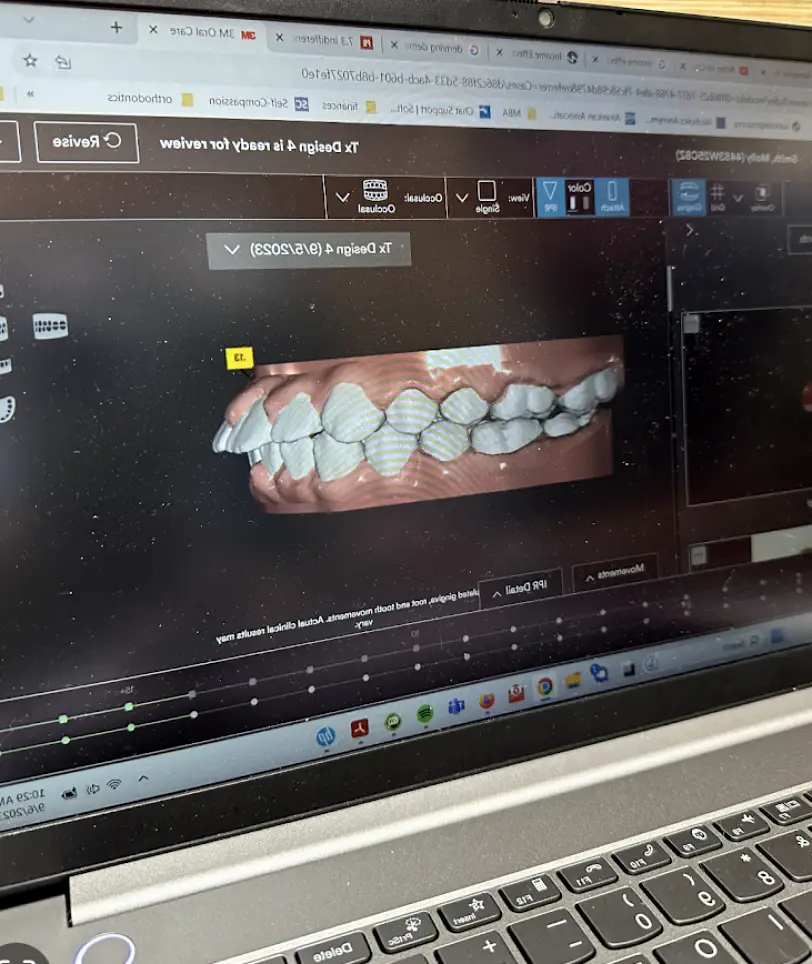Toggle the Color option in toolbar
The height and width of the screenshot is (964, 812).
pyautogui.click(x=579, y=197)
